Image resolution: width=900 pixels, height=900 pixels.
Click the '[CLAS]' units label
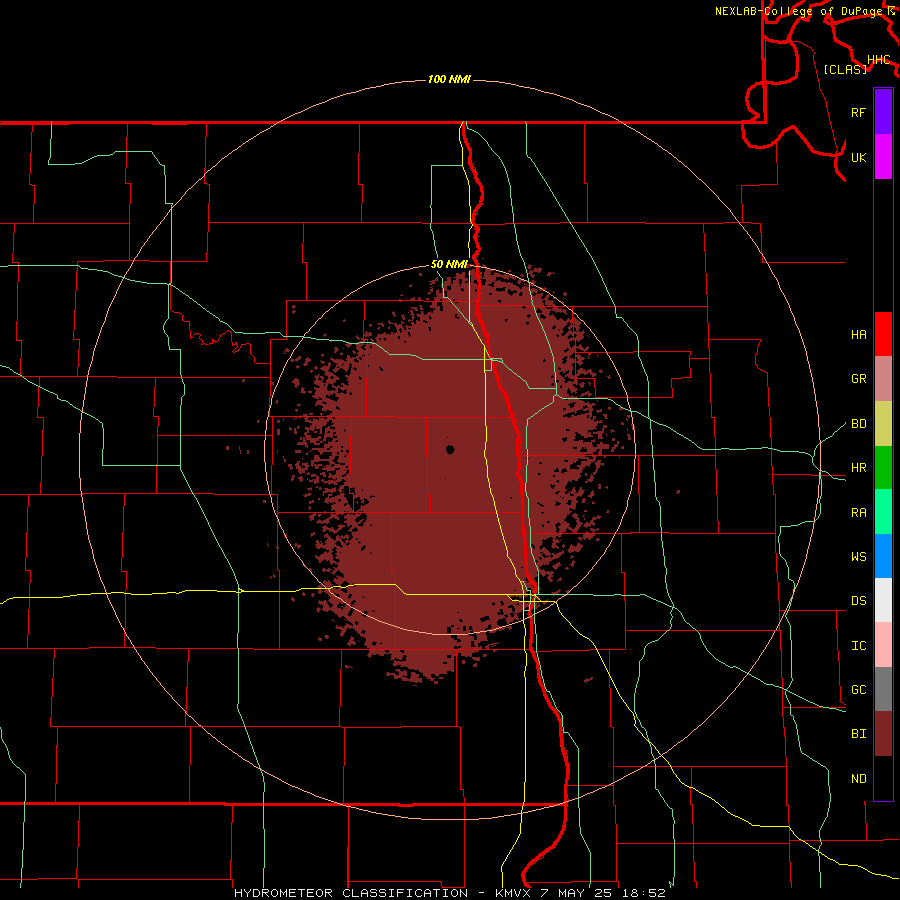coord(845,69)
